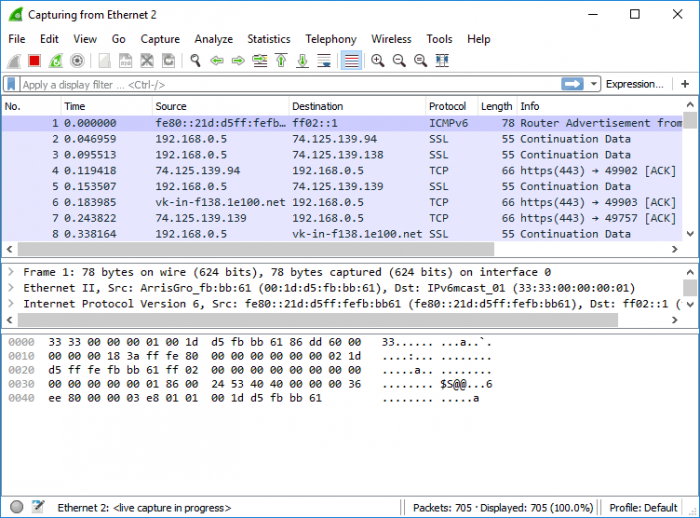The height and width of the screenshot is (518, 700).
Task: Go back to previous packet arrow
Action: pyautogui.click(x=217, y=60)
